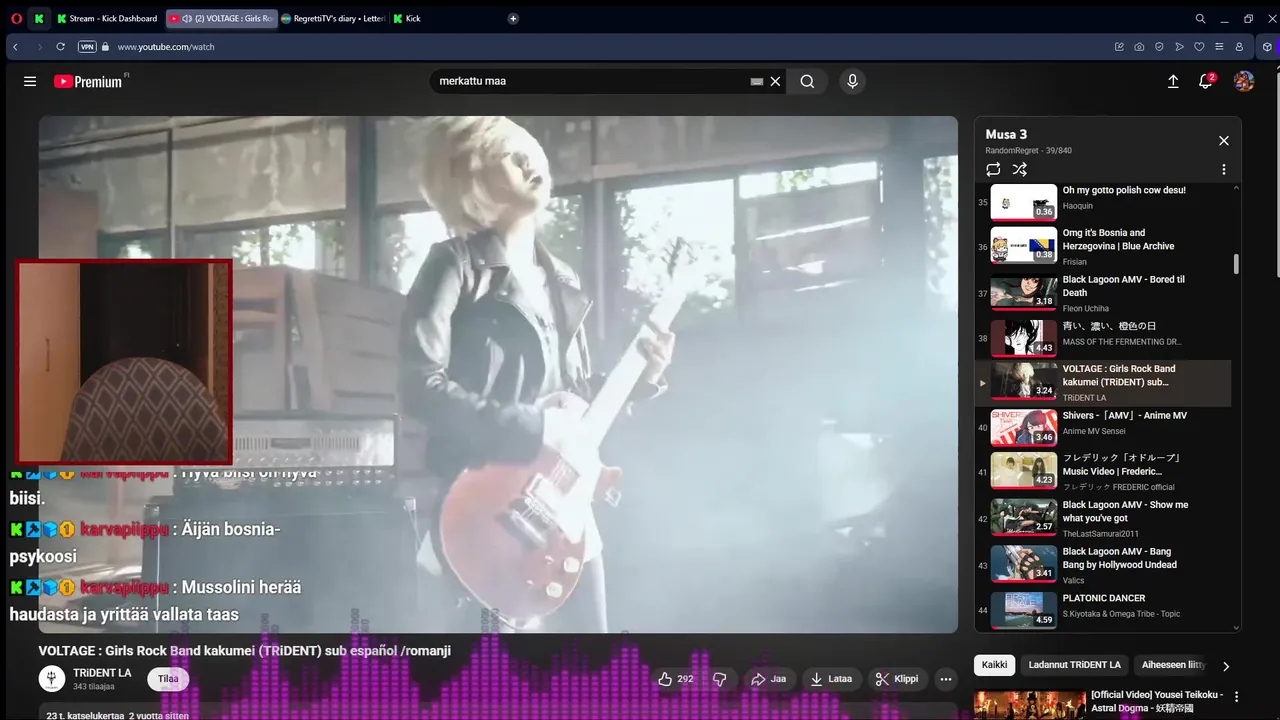1280x720 pixels.
Task: Open on-screen keyboard in search box
Action: (x=757, y=81)
